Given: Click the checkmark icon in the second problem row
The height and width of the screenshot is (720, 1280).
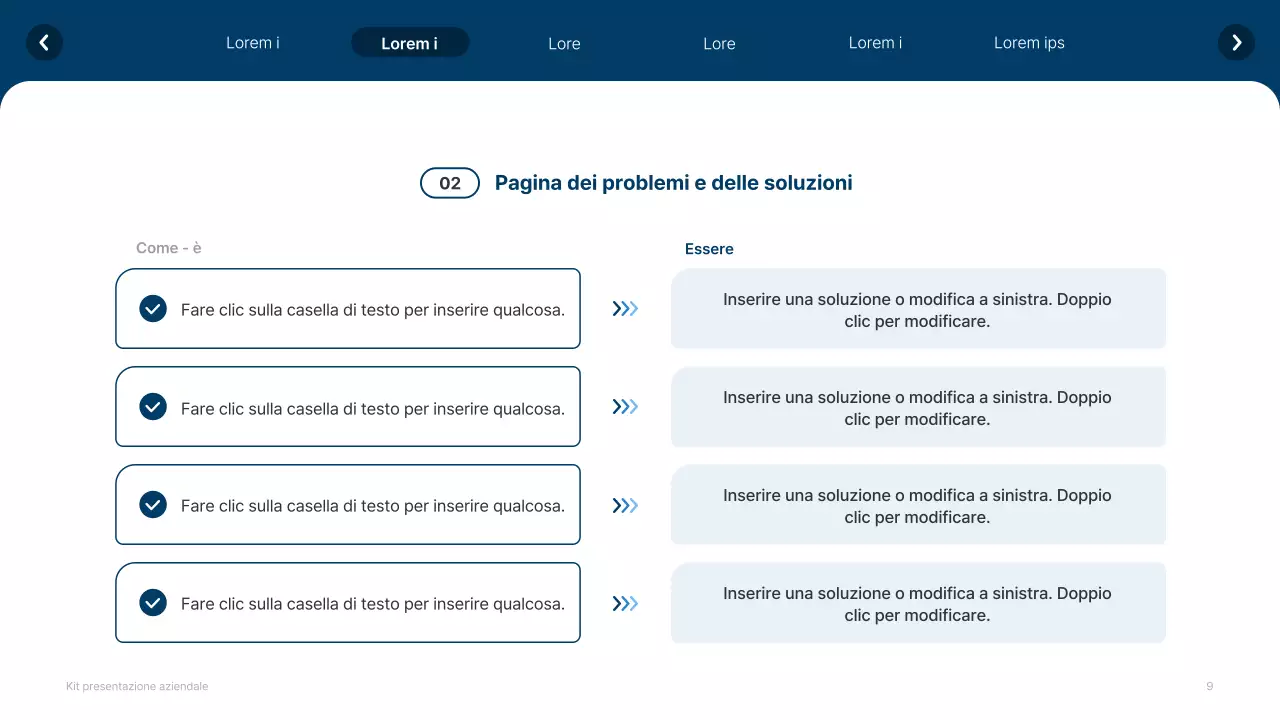Looking at the screenshot, I should point(153,407).
